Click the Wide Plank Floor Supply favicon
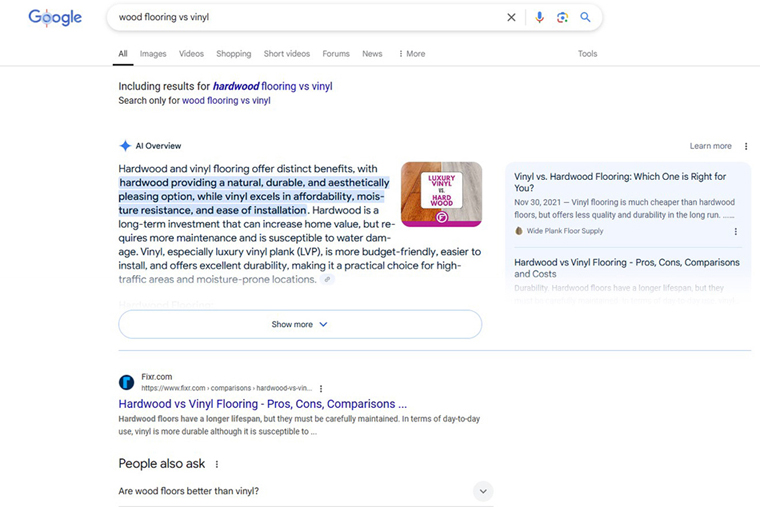 519,231
